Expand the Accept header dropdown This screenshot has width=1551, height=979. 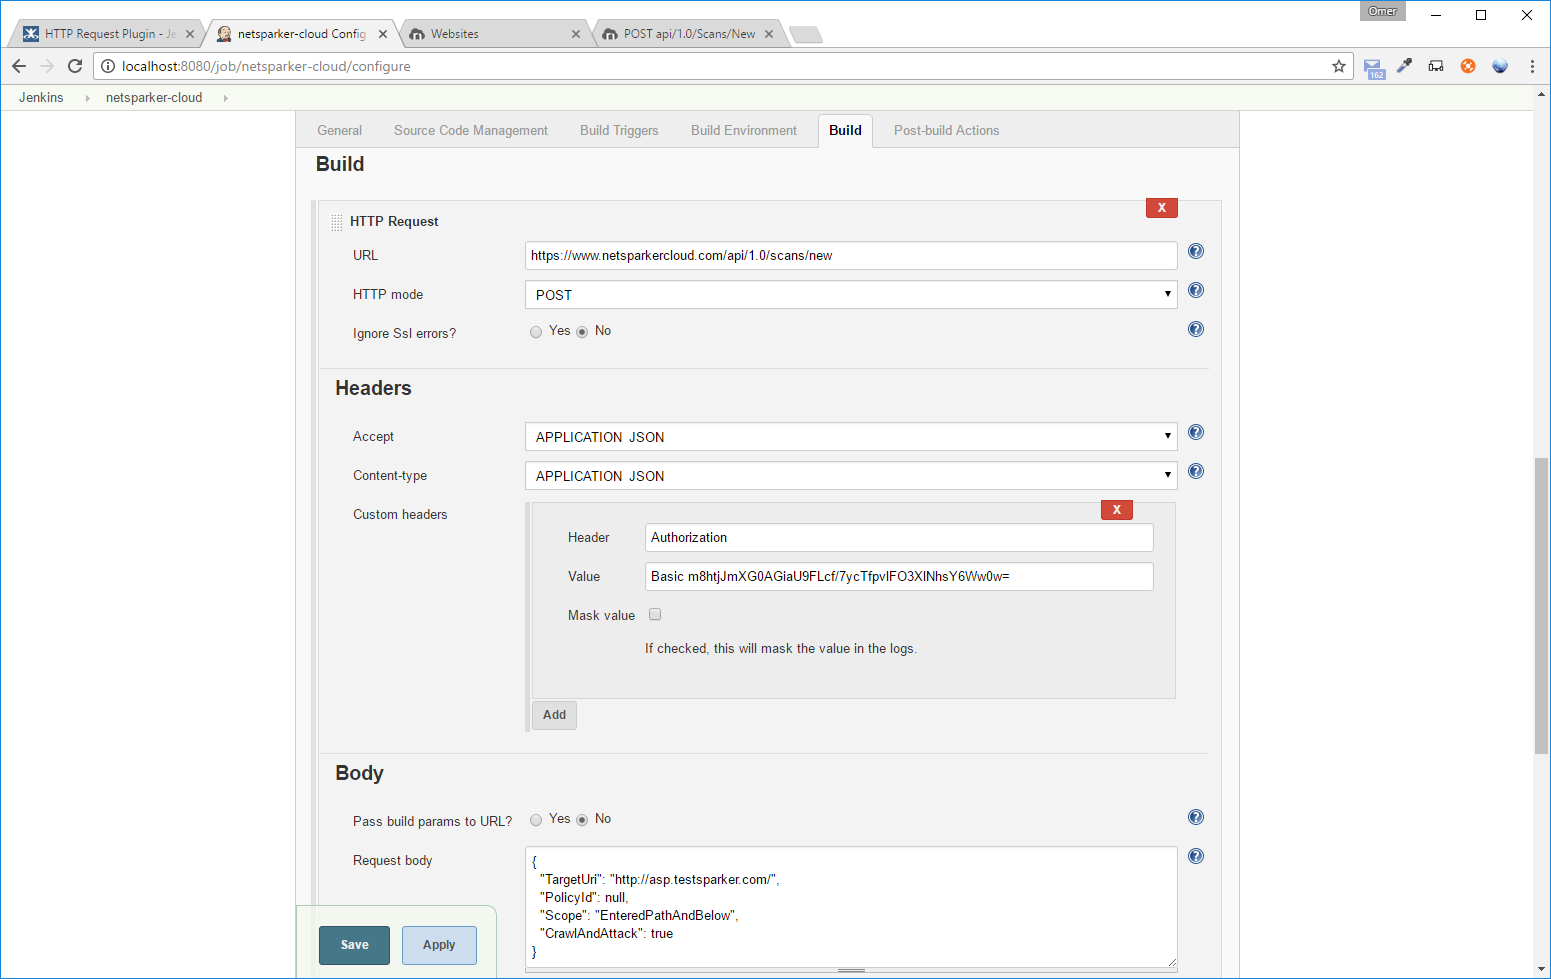point(850,437)
